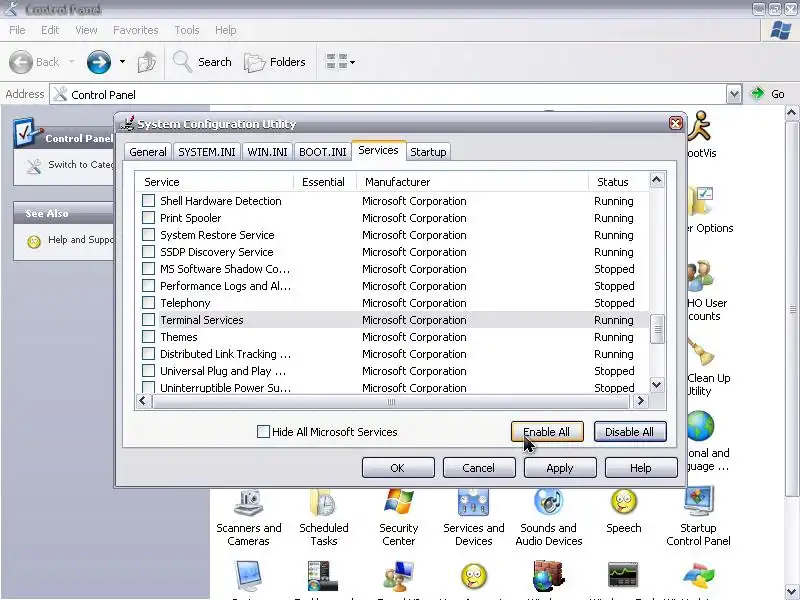Viewport: 800px width, 600px height.
Task: Open Security Center icon
Action: coord(398,518)
